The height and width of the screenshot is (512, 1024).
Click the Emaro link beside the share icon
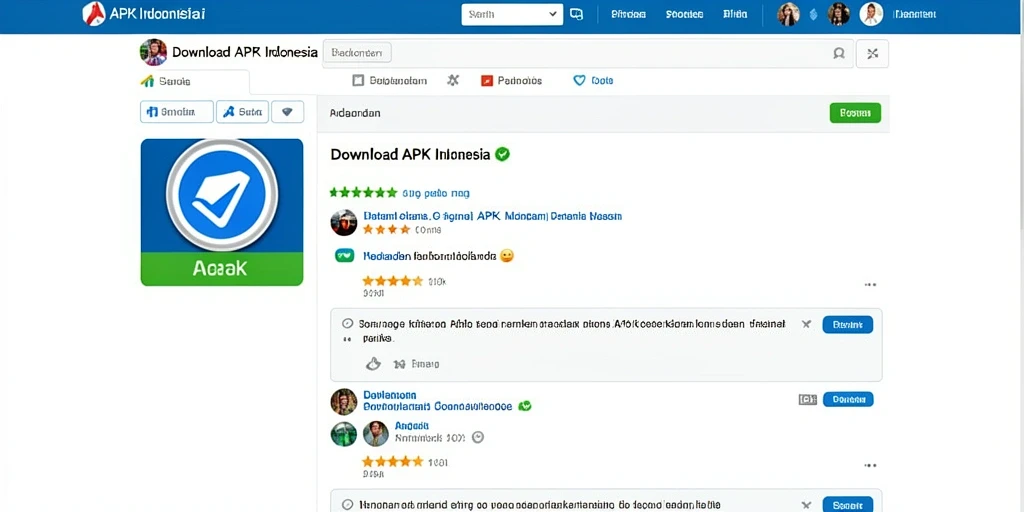(425, 364)
